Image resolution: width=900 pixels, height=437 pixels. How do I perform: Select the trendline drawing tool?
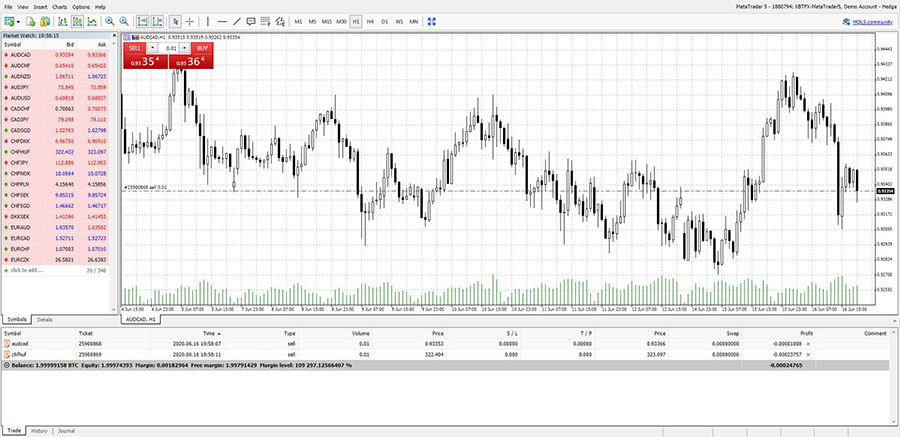pos(236,21)
